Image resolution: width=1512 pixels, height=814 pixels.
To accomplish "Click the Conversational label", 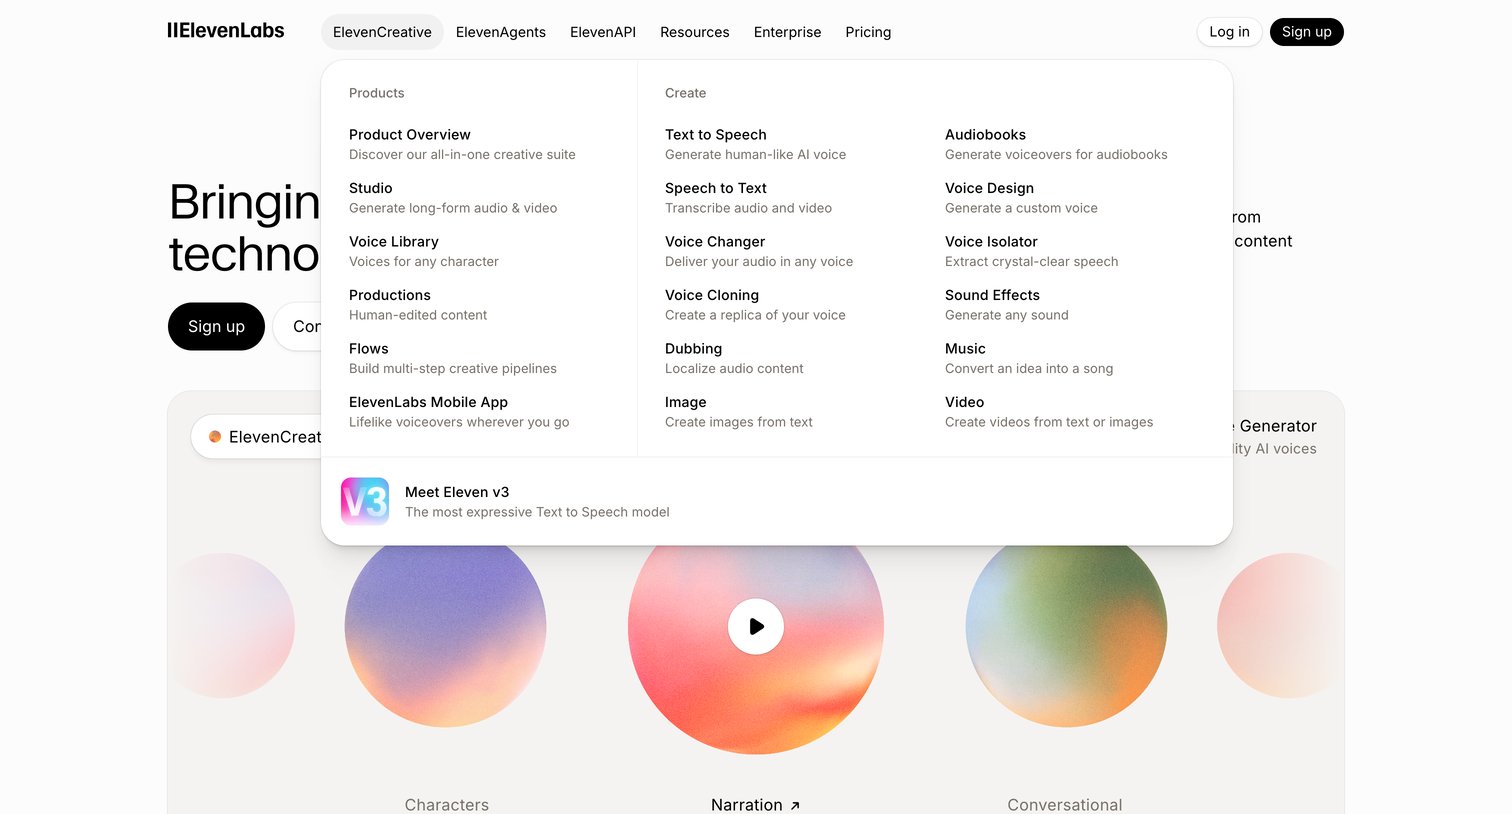I will tap(1065, 804).
